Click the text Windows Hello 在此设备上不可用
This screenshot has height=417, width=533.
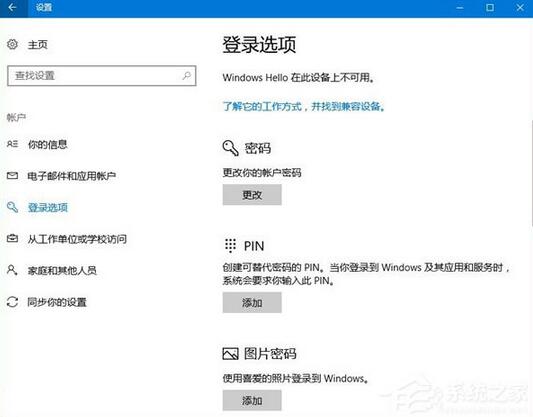tap(299, 78)
